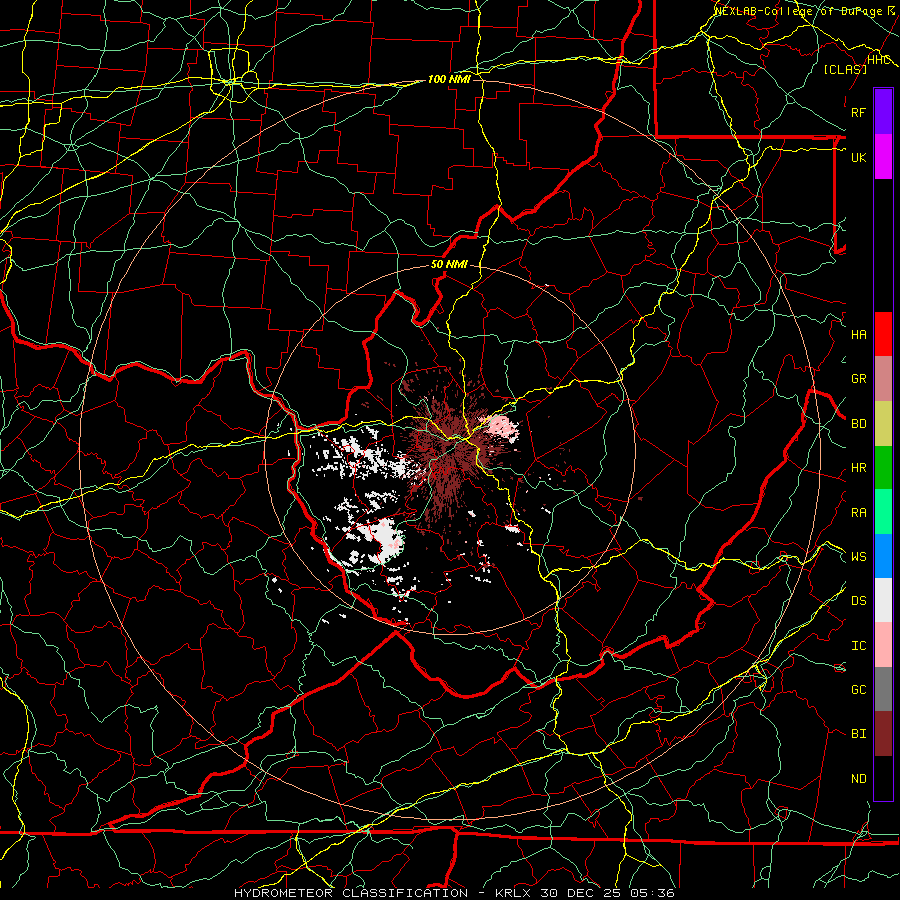Click the 'WS' legend label
Viewport: 900px width, 900px height.
pyautogui.click(x=858, y=556)
